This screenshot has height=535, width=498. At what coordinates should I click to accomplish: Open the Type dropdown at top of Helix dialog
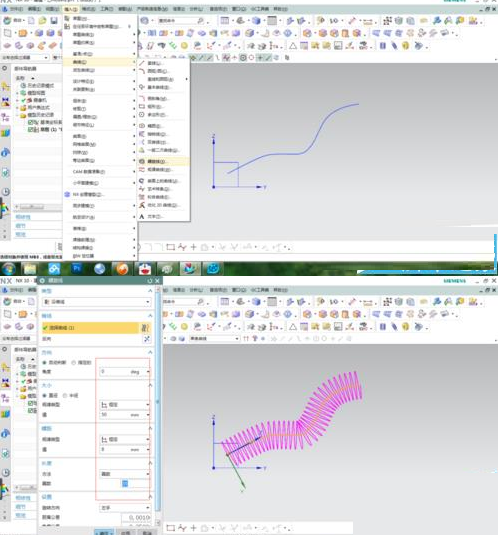97,302
